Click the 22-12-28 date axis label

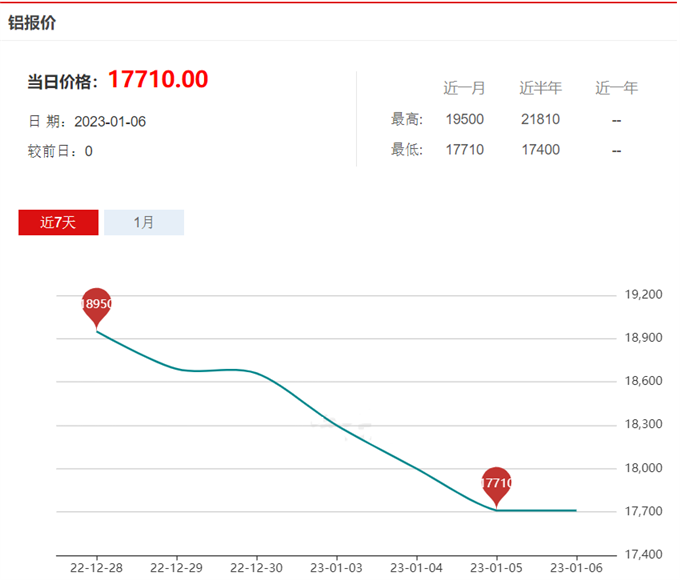(96, 567)
